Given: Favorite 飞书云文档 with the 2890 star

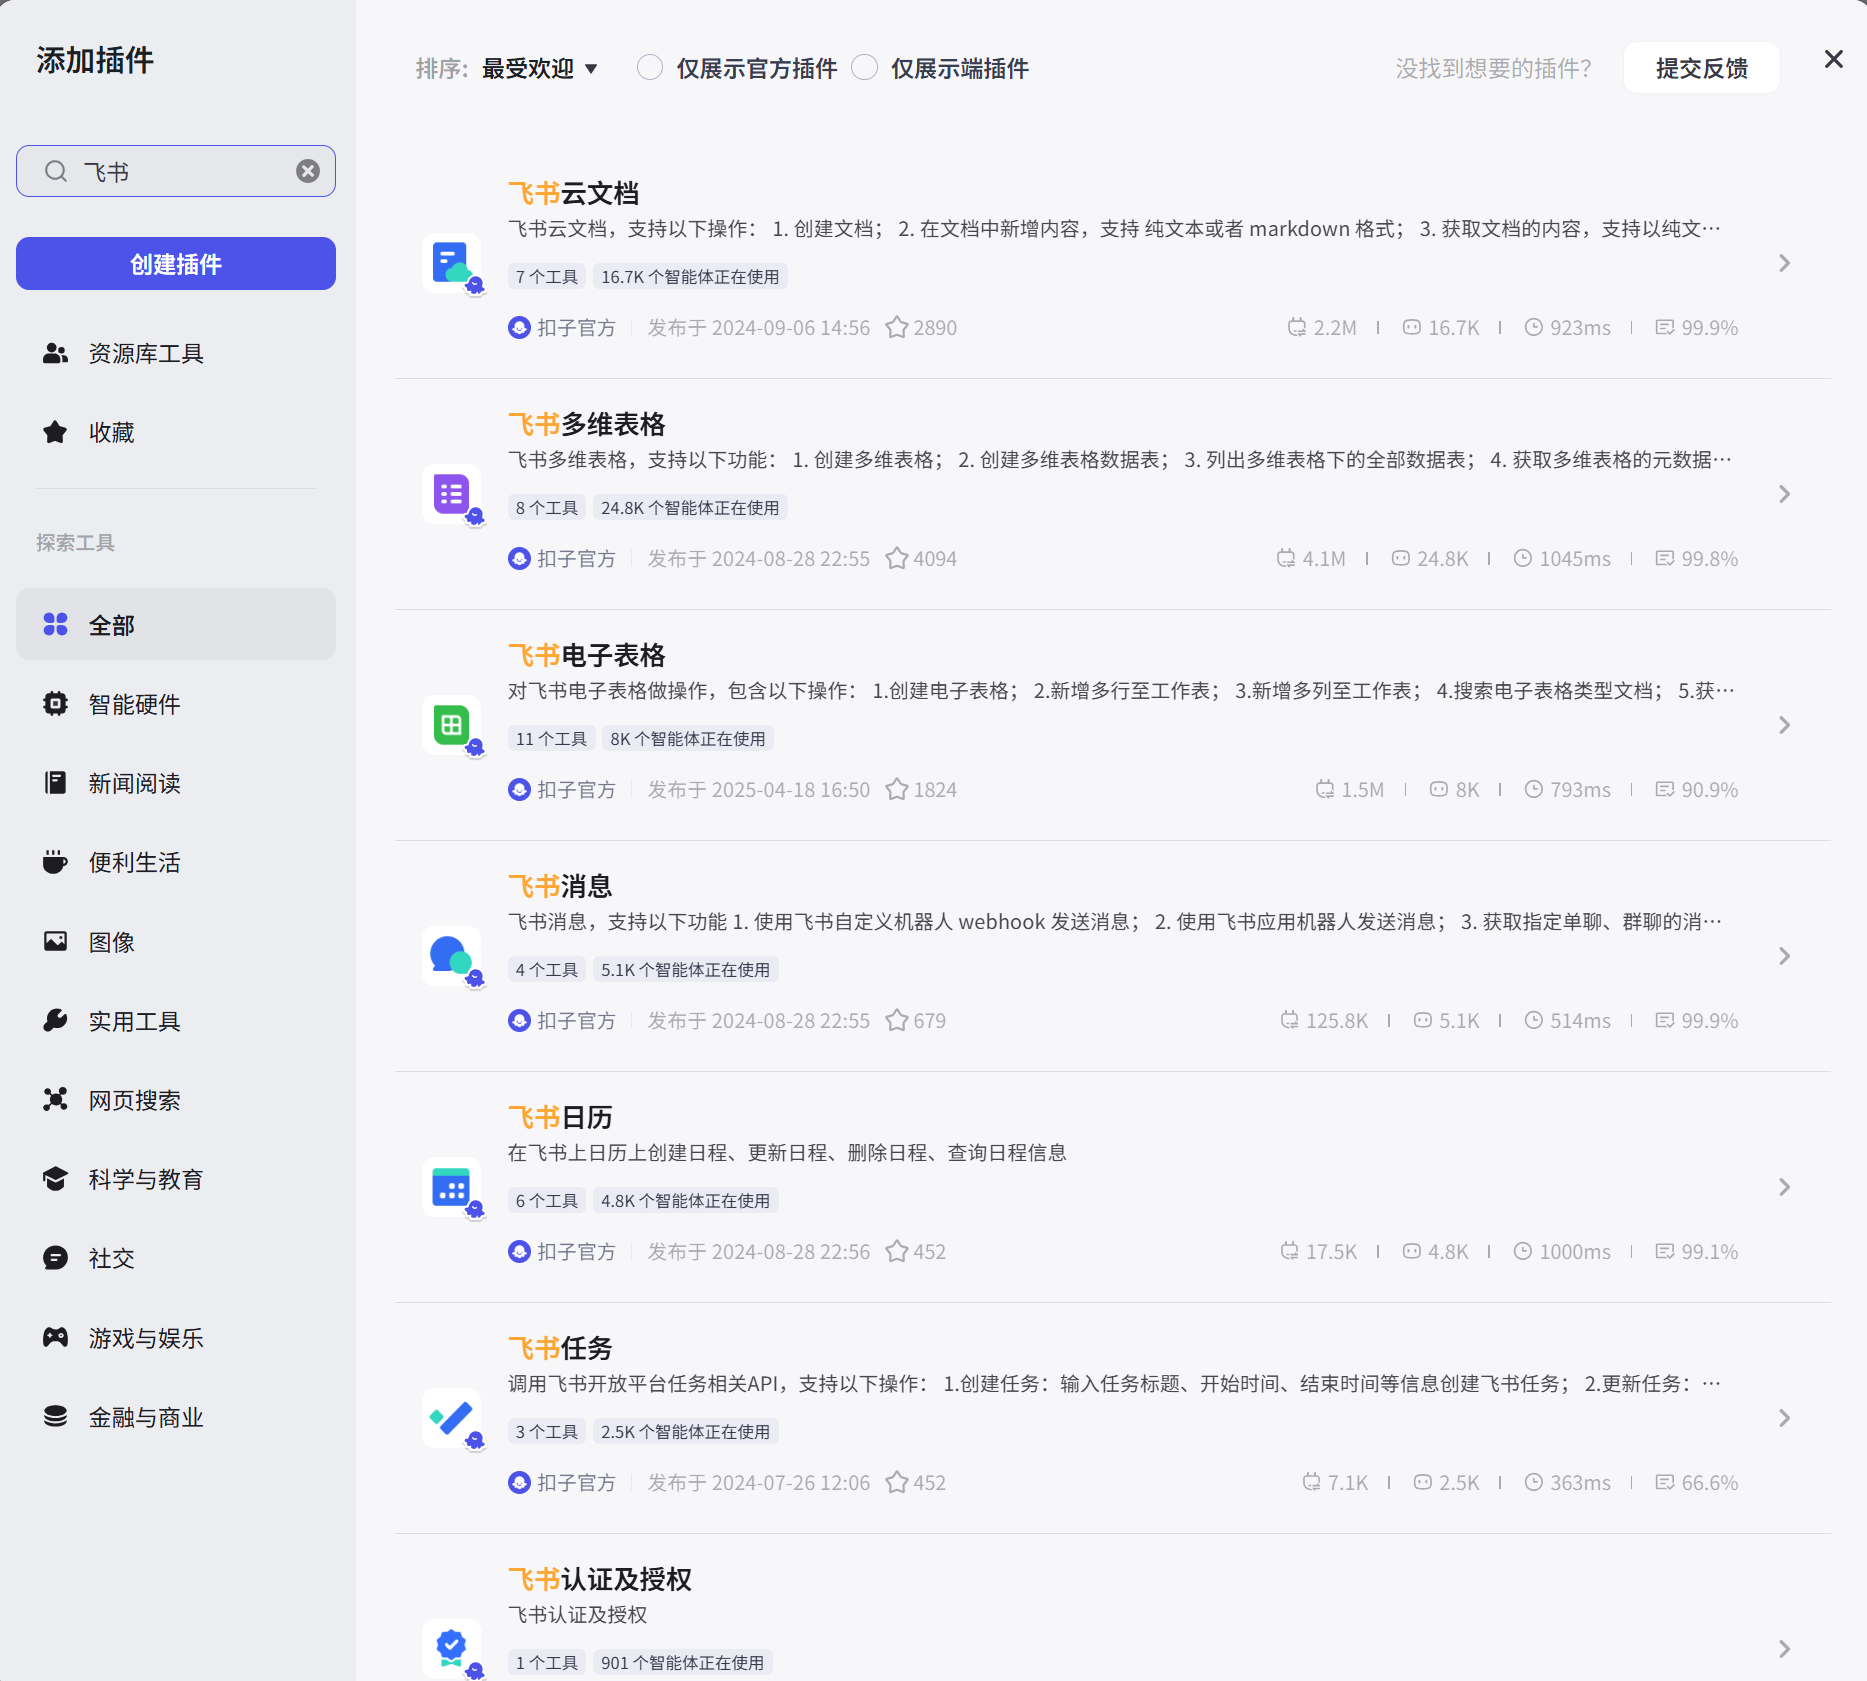Looking at the screenshot, I should point(897,328).
